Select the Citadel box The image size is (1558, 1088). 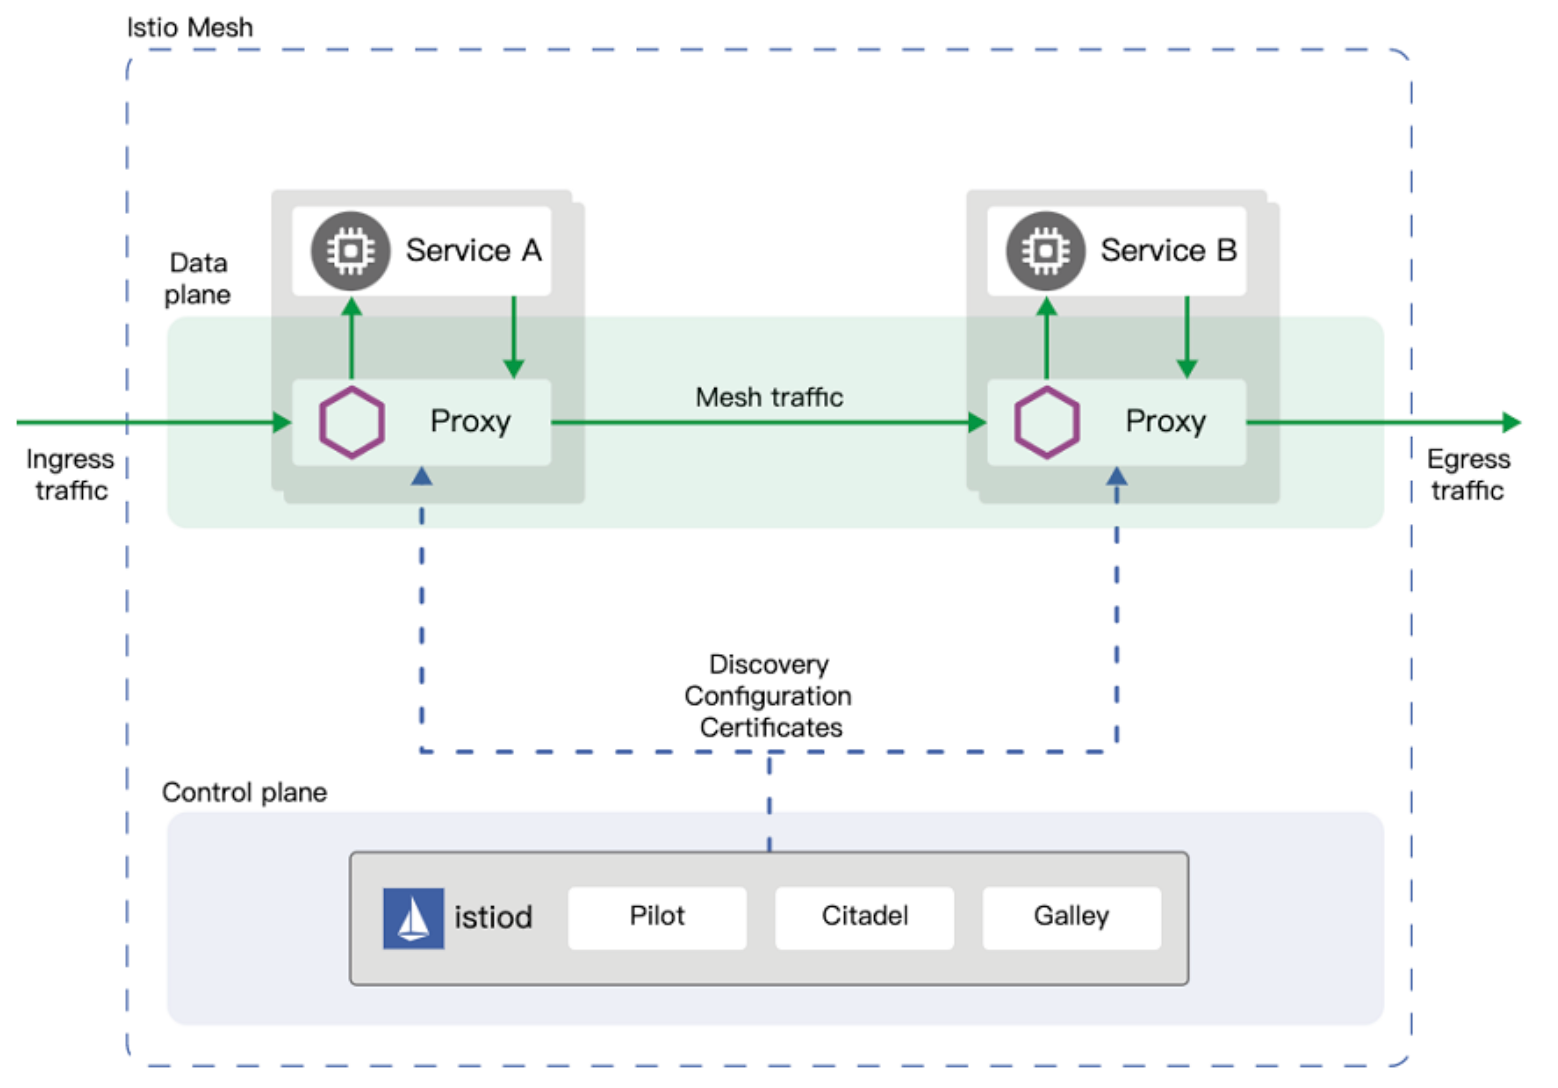864,918
